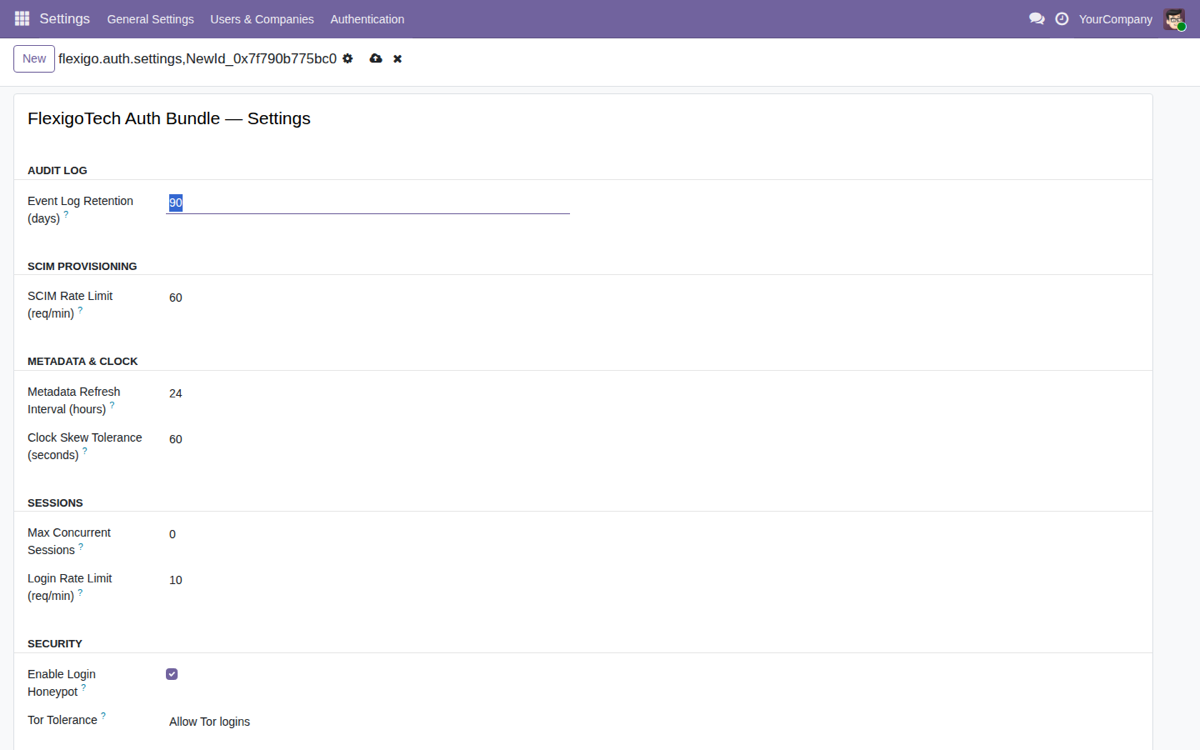Click the FlexigoTech Auth Bundle — Settings heading
1200x750 pixels.
[x=169, y=118]
